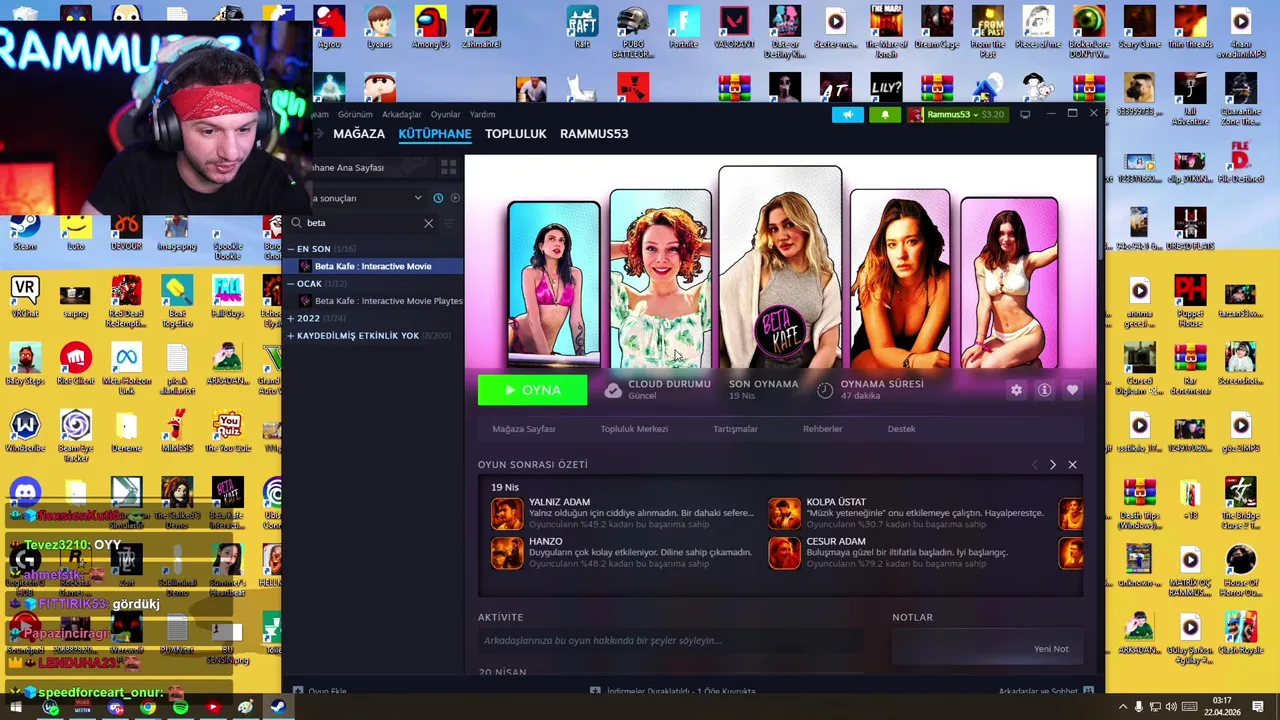Collapse the EN SON category
This screenshot has height=720, width=1280.
[290, 249]
